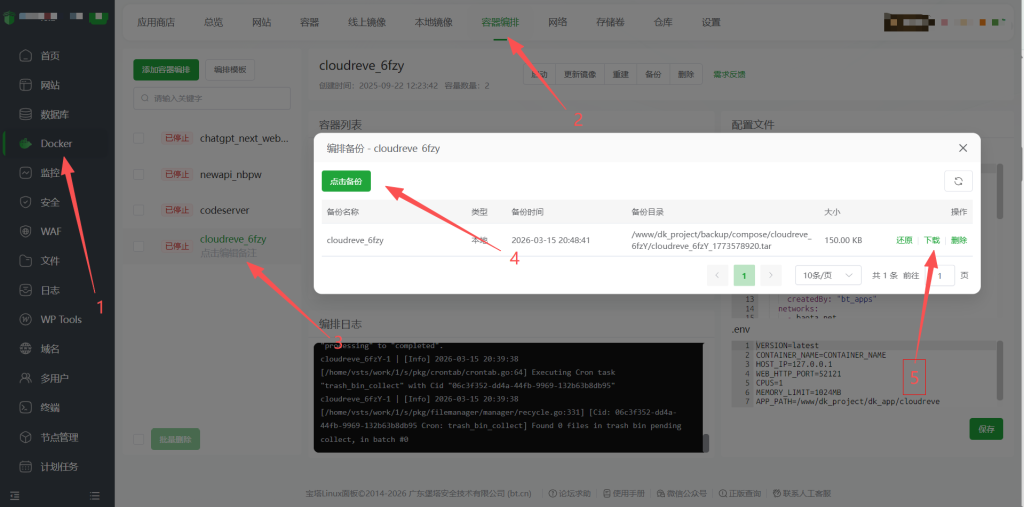
Task: Refresh the backup list with refresh icon
Action: [x=958, y=181]
